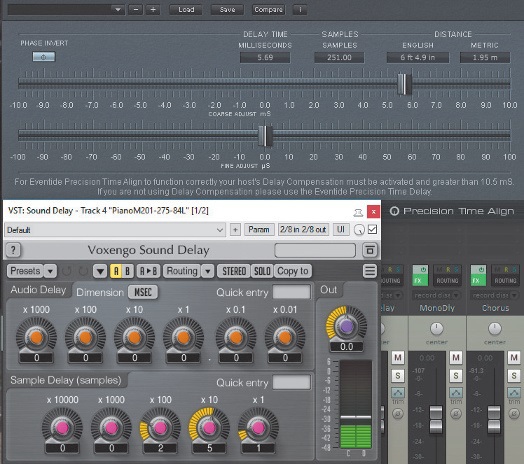Solo the MonoDly track
The image size is (524, 464).
pos(456,376)
